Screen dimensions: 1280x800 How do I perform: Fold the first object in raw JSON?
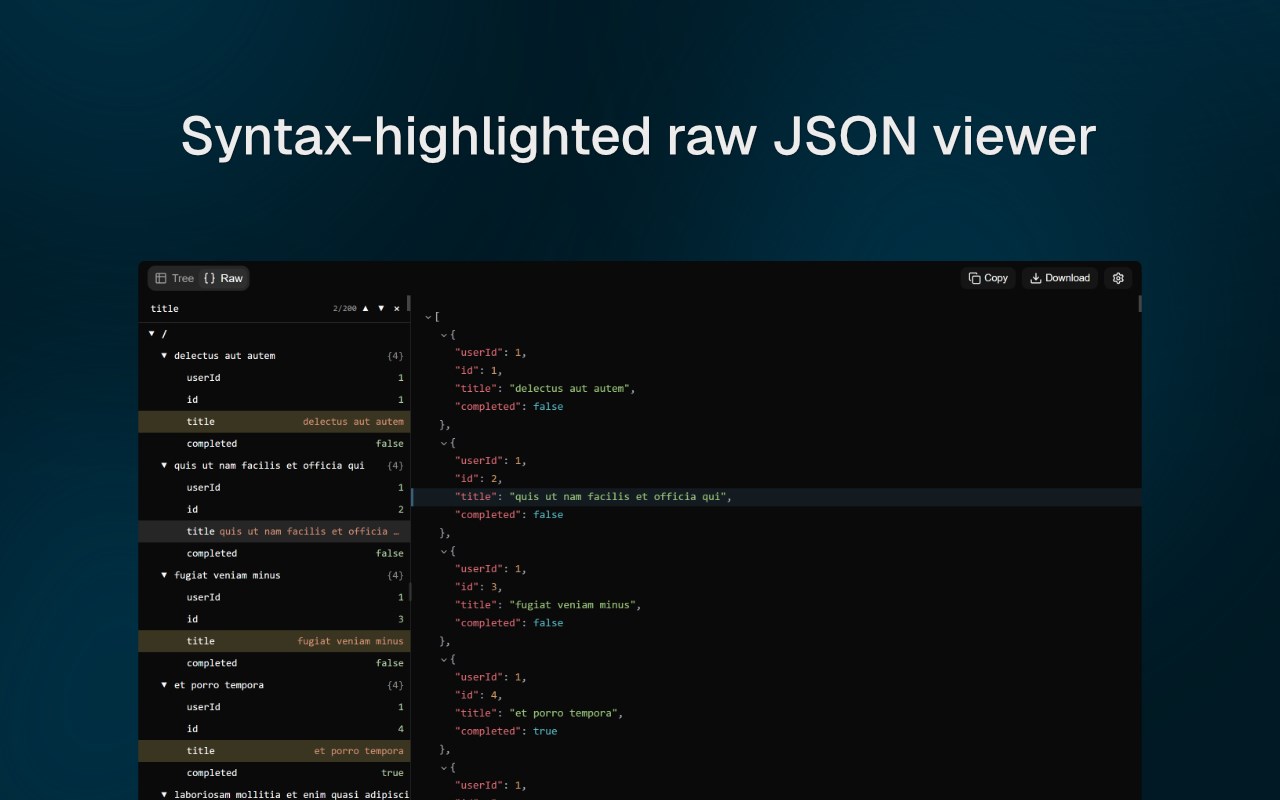(444, 335)
